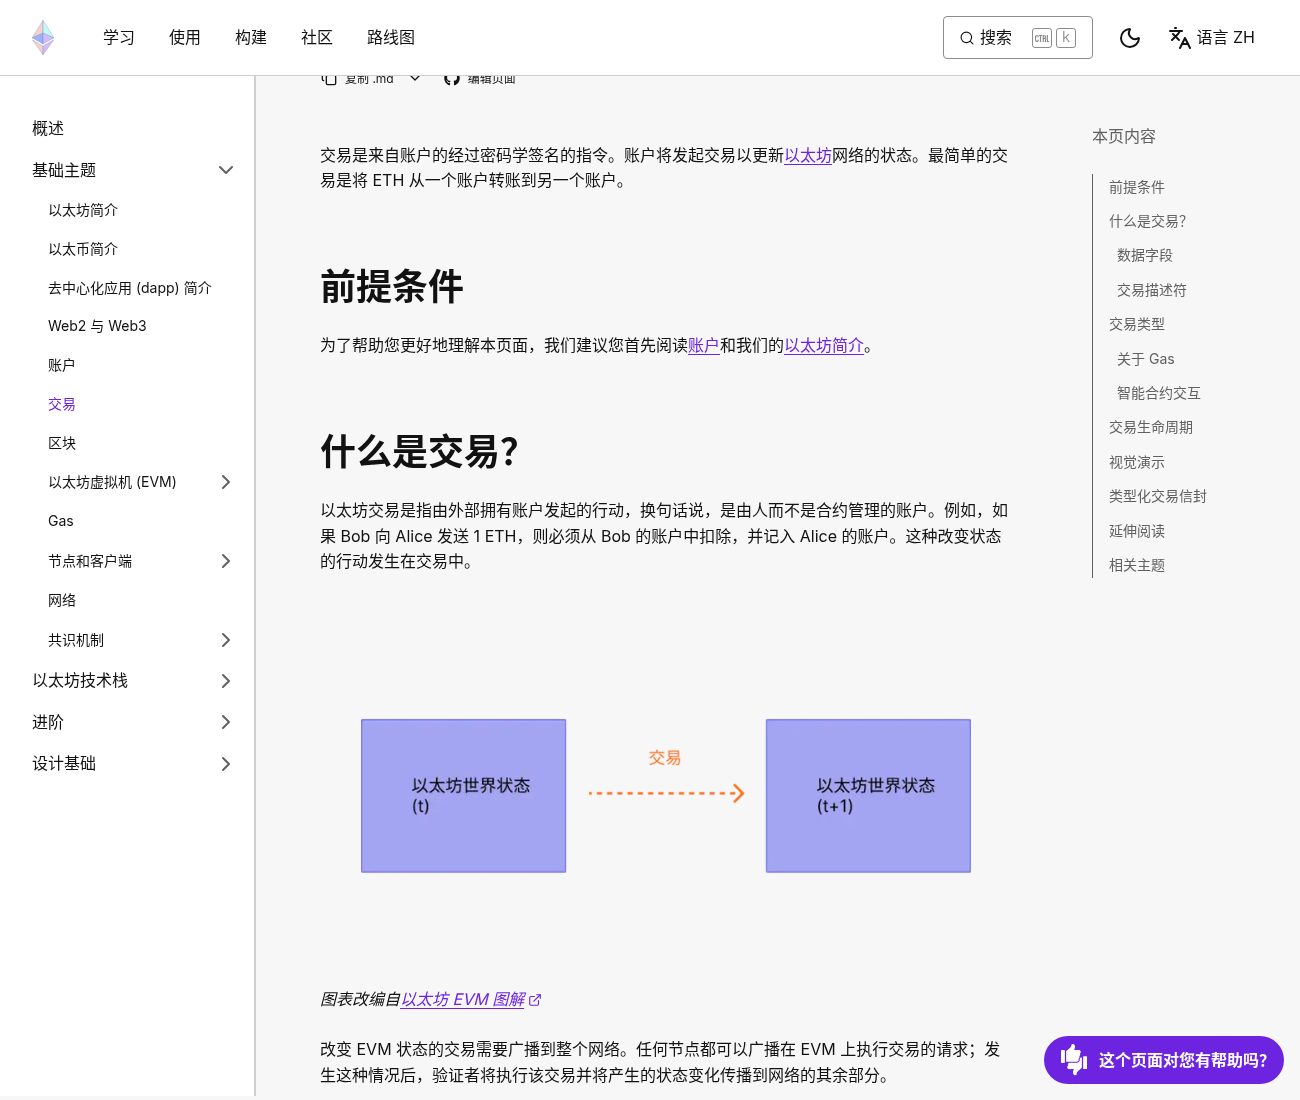
Task: Jump to 视觉演示 in page contents
Action: tap(1137, 462)
